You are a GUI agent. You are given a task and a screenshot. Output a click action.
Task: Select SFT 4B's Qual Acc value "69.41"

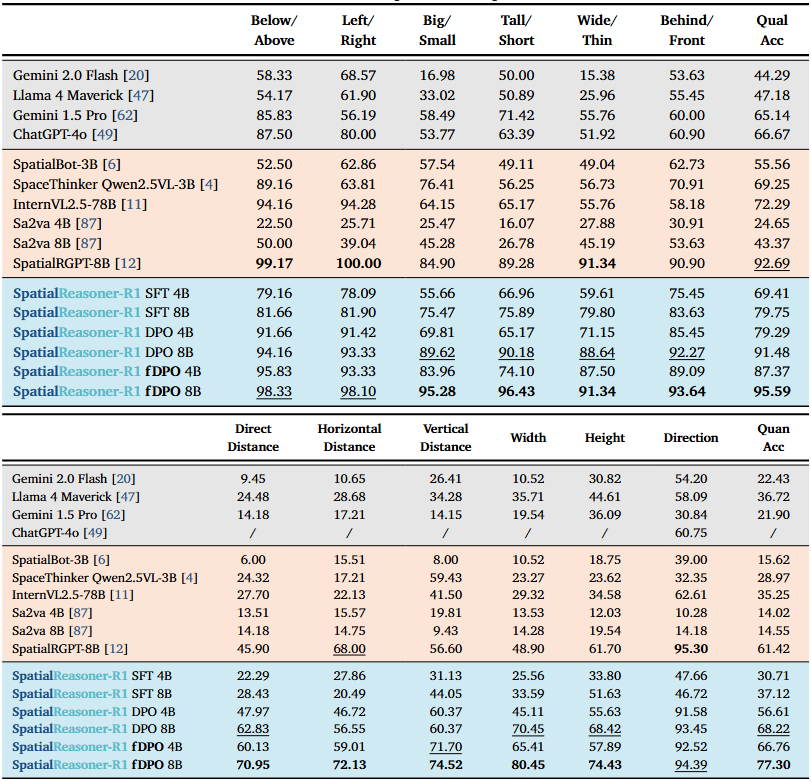(x=772, y=293)
